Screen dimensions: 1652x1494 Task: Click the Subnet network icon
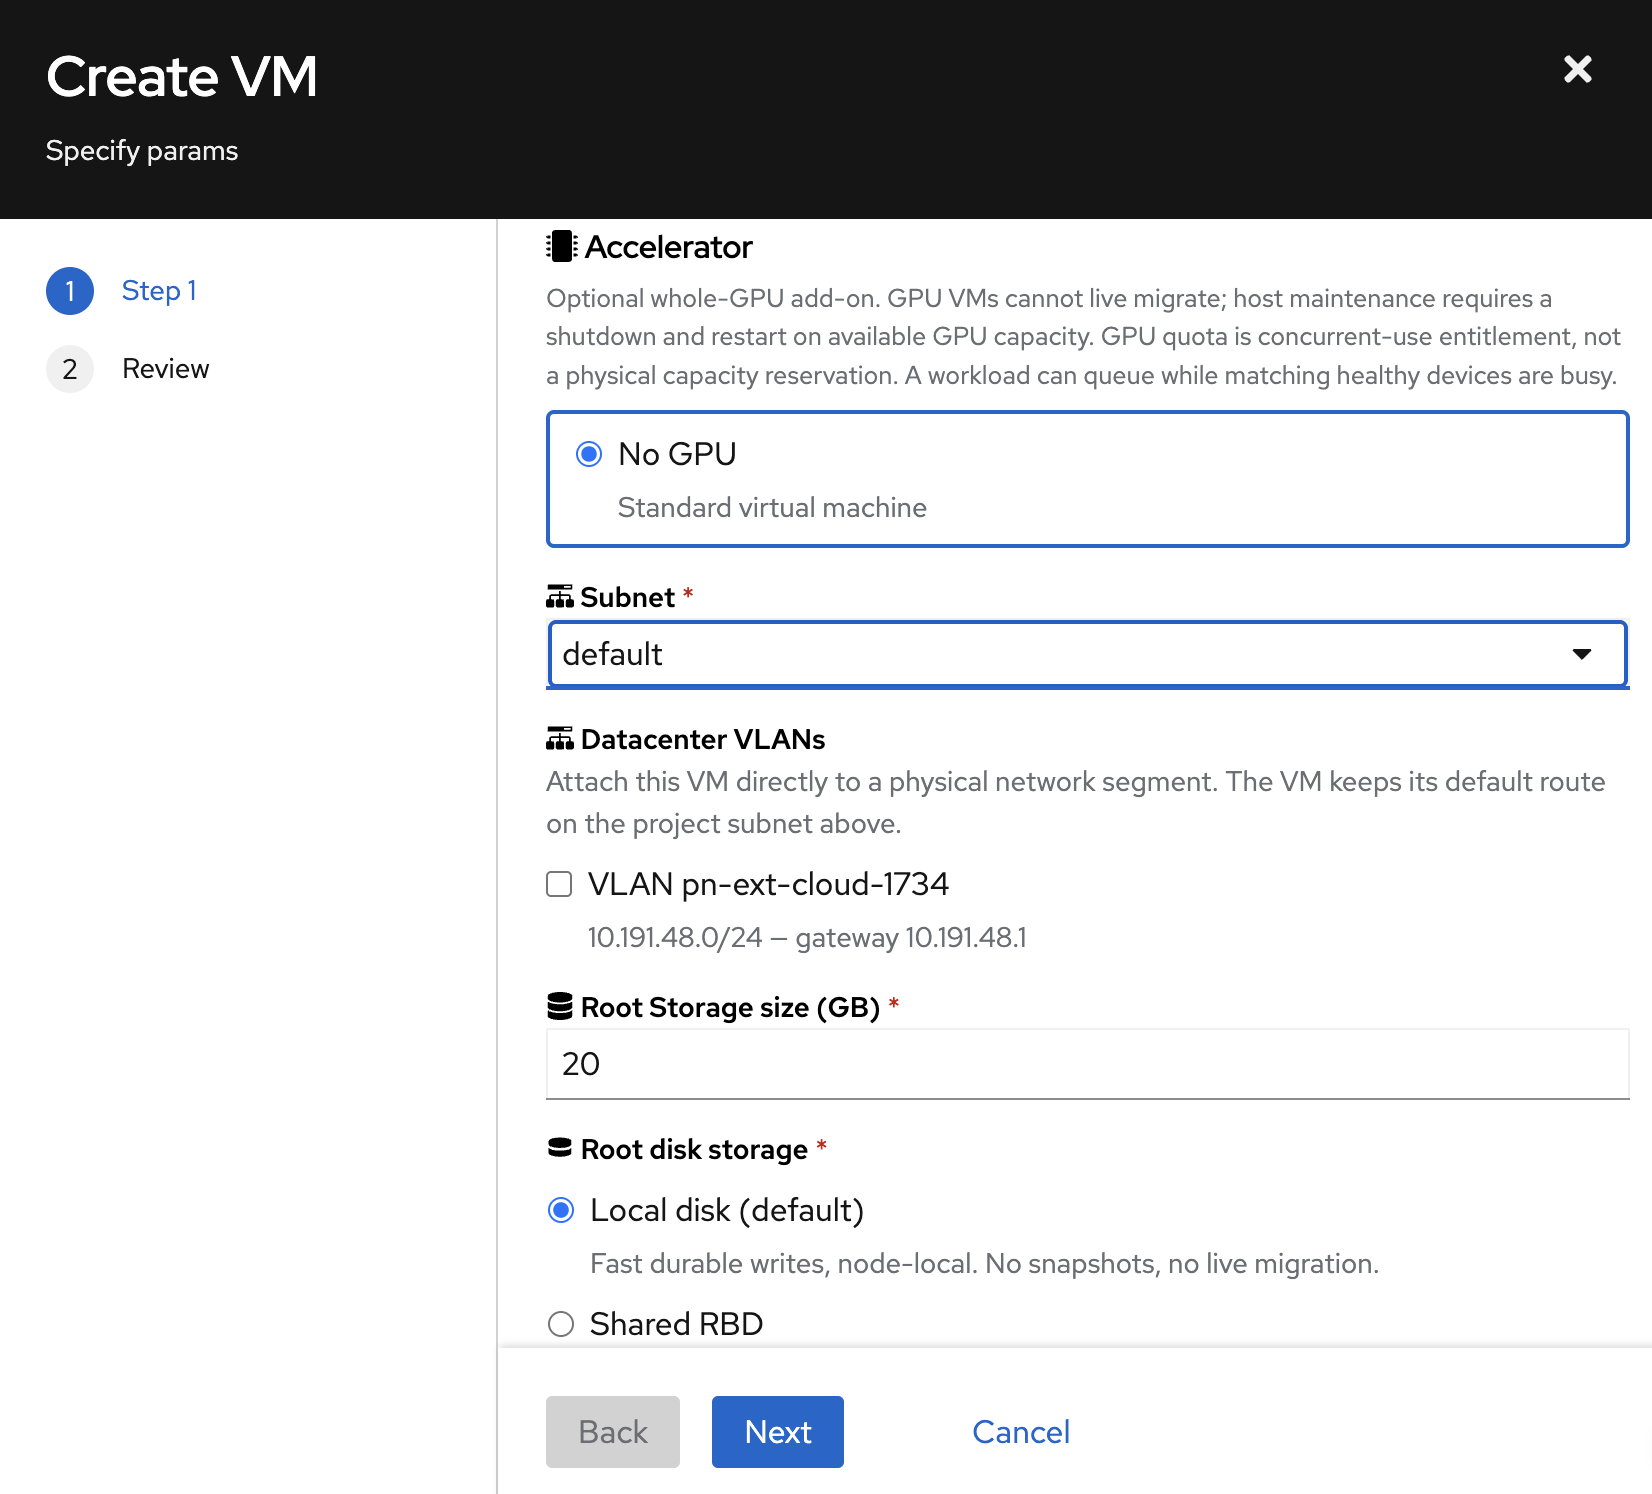pos(560,597)
